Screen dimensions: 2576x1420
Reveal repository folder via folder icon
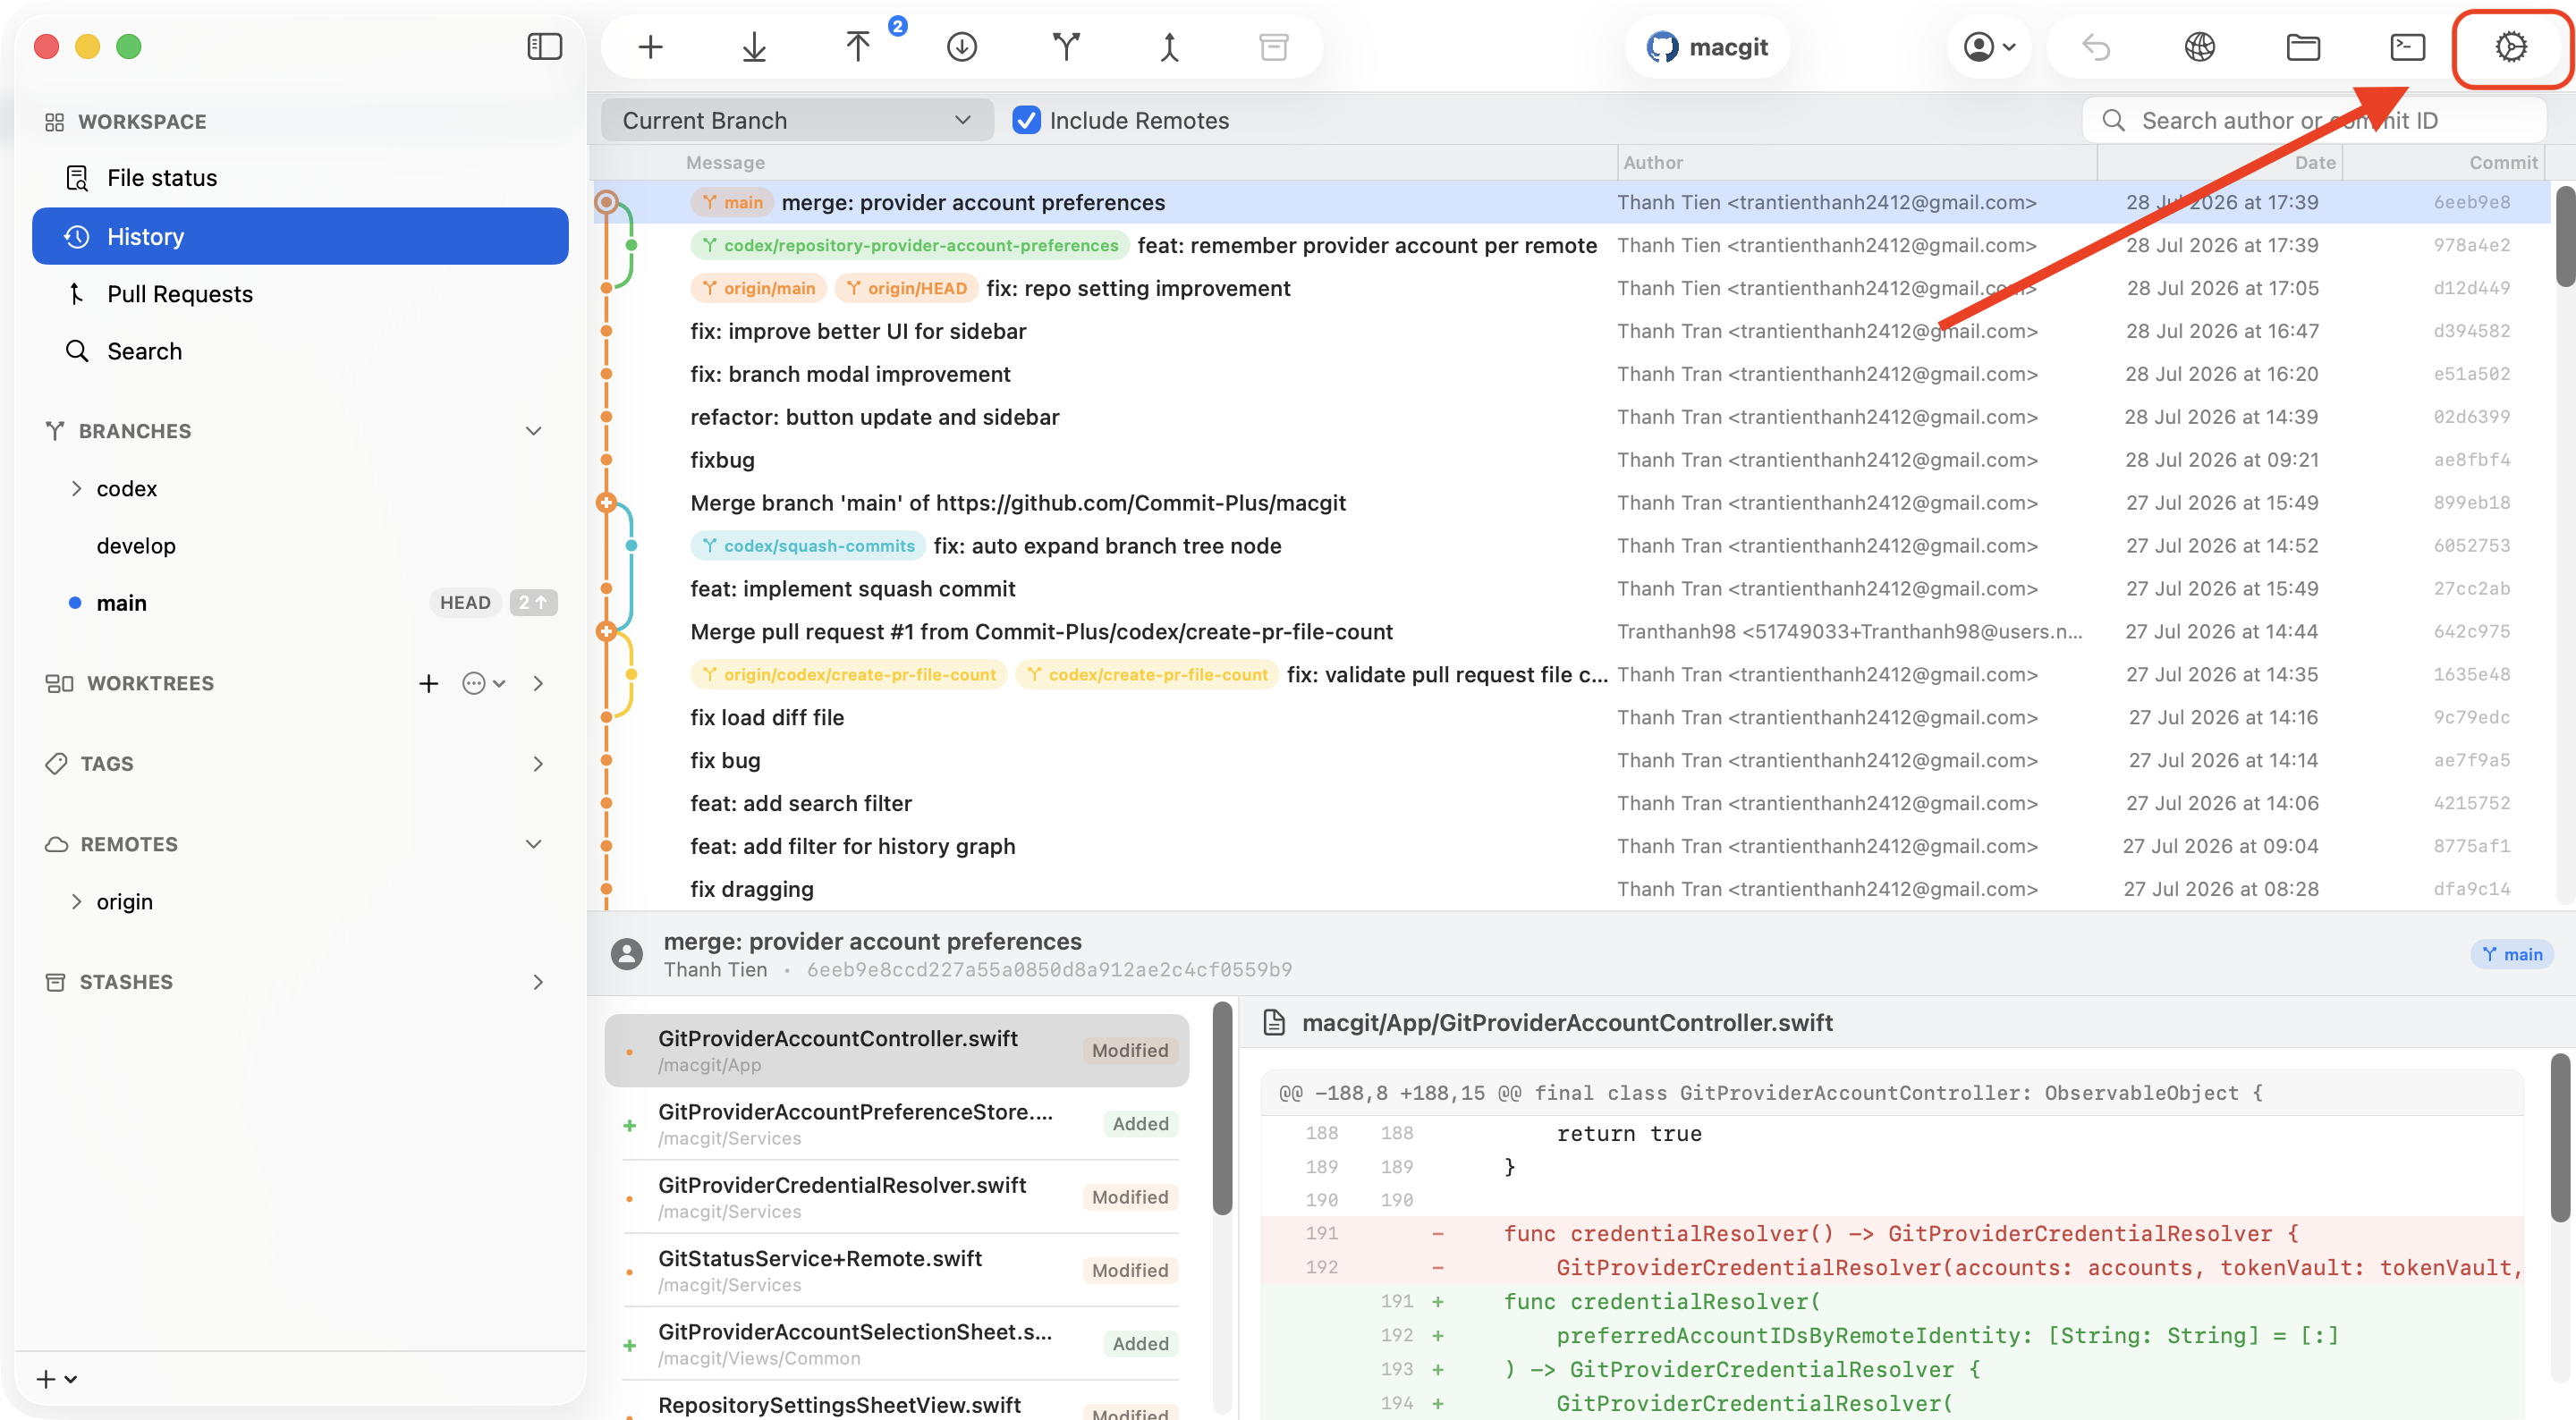(x=2303, y=46)
